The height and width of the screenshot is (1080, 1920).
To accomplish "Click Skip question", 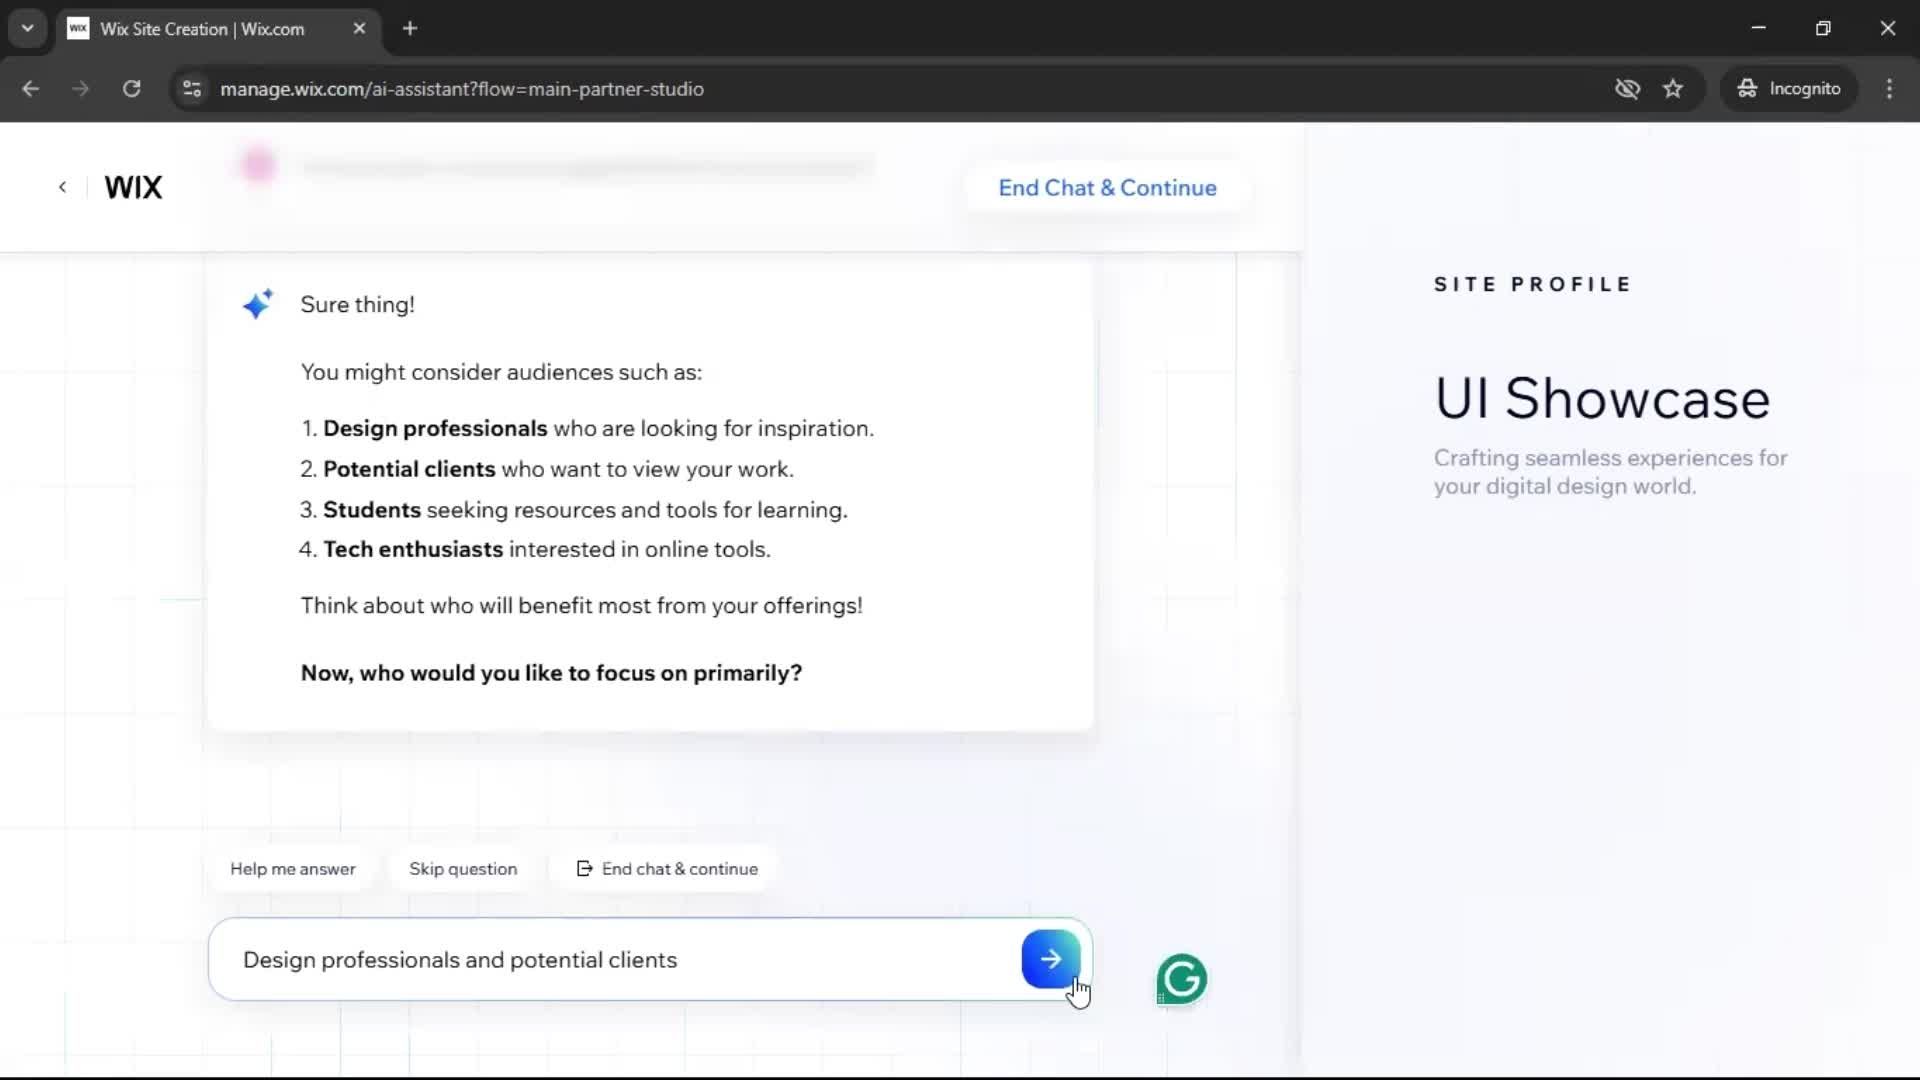I will pyautogui.click(x=463, y=869).
